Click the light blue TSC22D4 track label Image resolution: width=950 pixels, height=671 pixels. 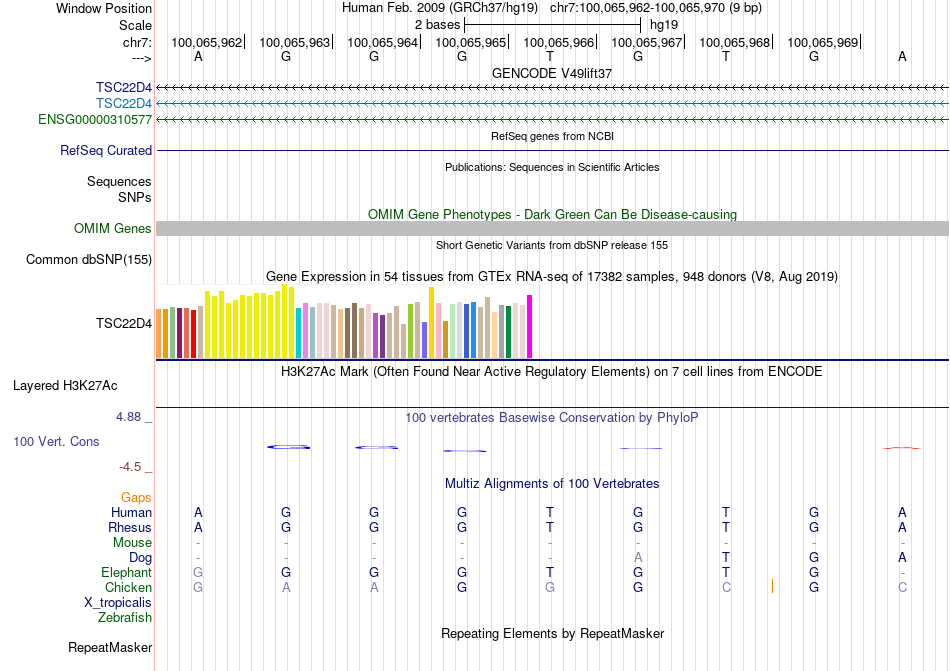(x=124, y=103)
